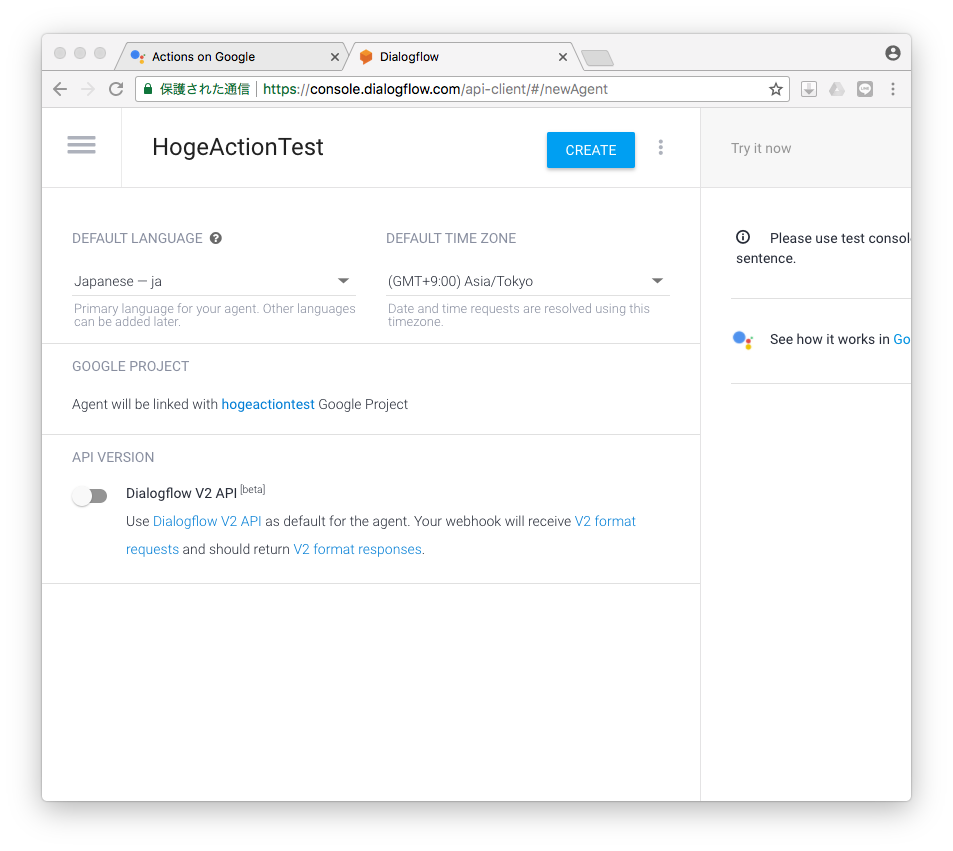Open the V2 format responses link
953x851 pixels.
[x=357, y=549]
